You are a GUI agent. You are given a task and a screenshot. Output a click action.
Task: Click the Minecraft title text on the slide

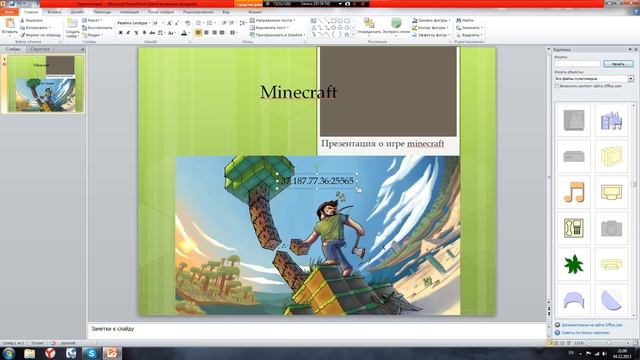[299, 92]
